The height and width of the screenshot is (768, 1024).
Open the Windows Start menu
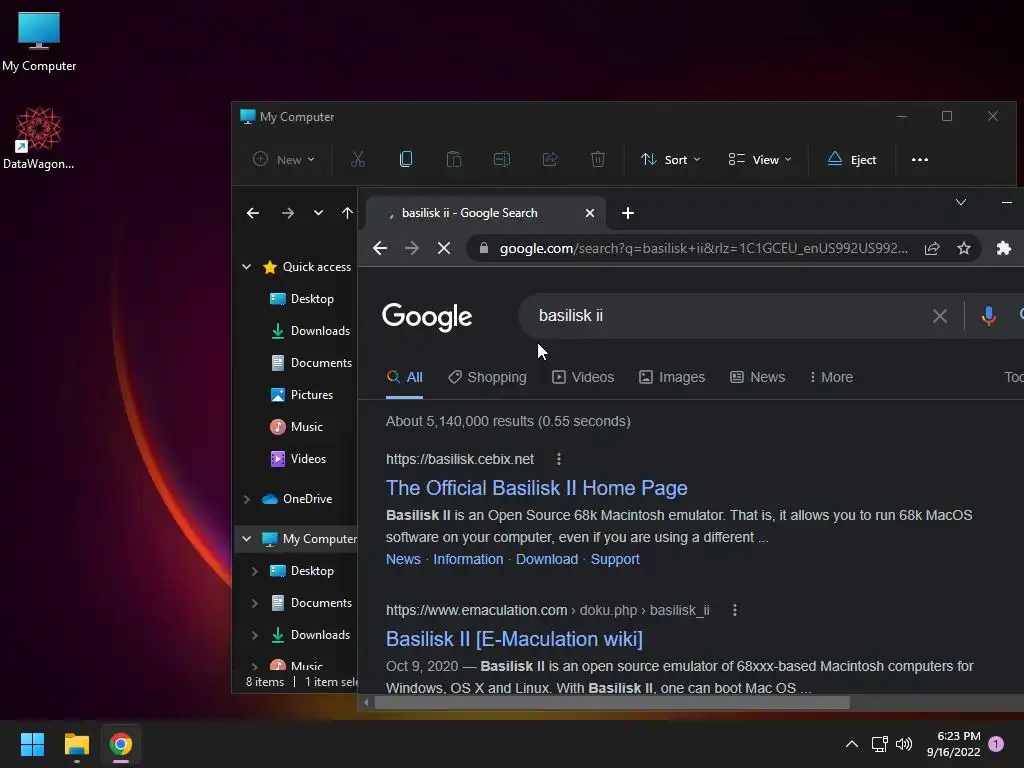pos(32,744)
